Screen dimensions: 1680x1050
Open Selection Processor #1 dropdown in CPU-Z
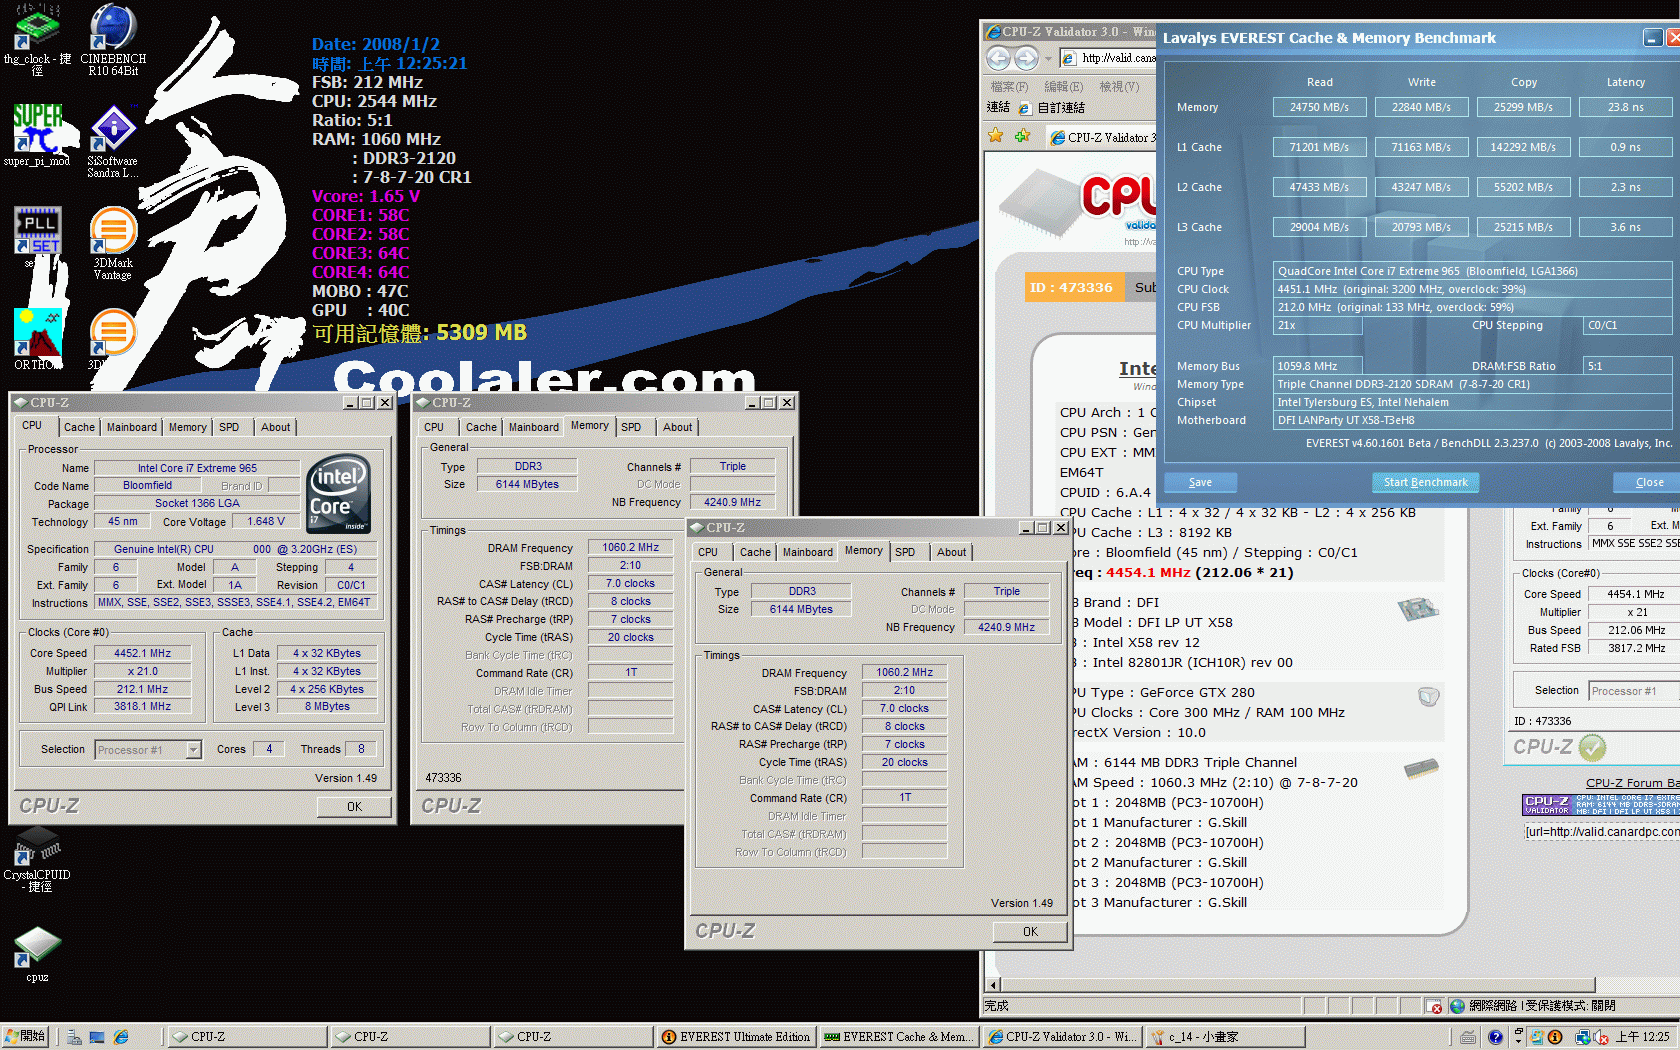click(x=194, y=750)
